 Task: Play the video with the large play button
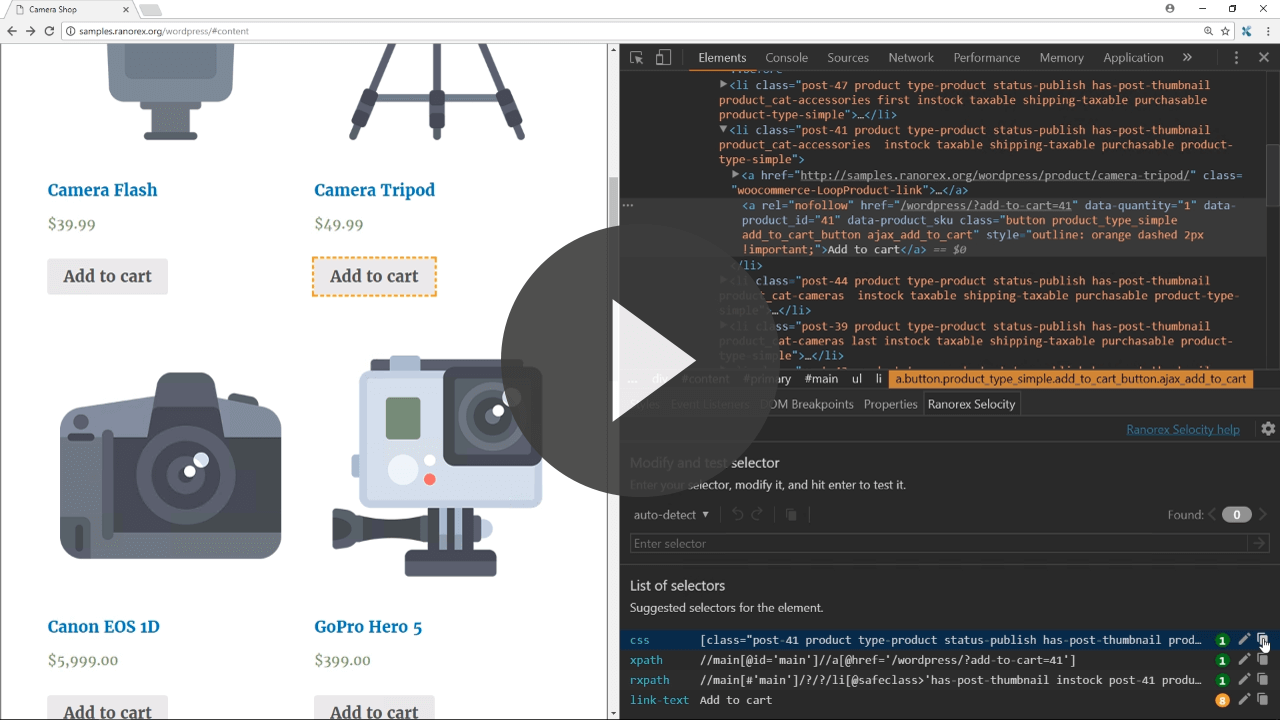640,360
